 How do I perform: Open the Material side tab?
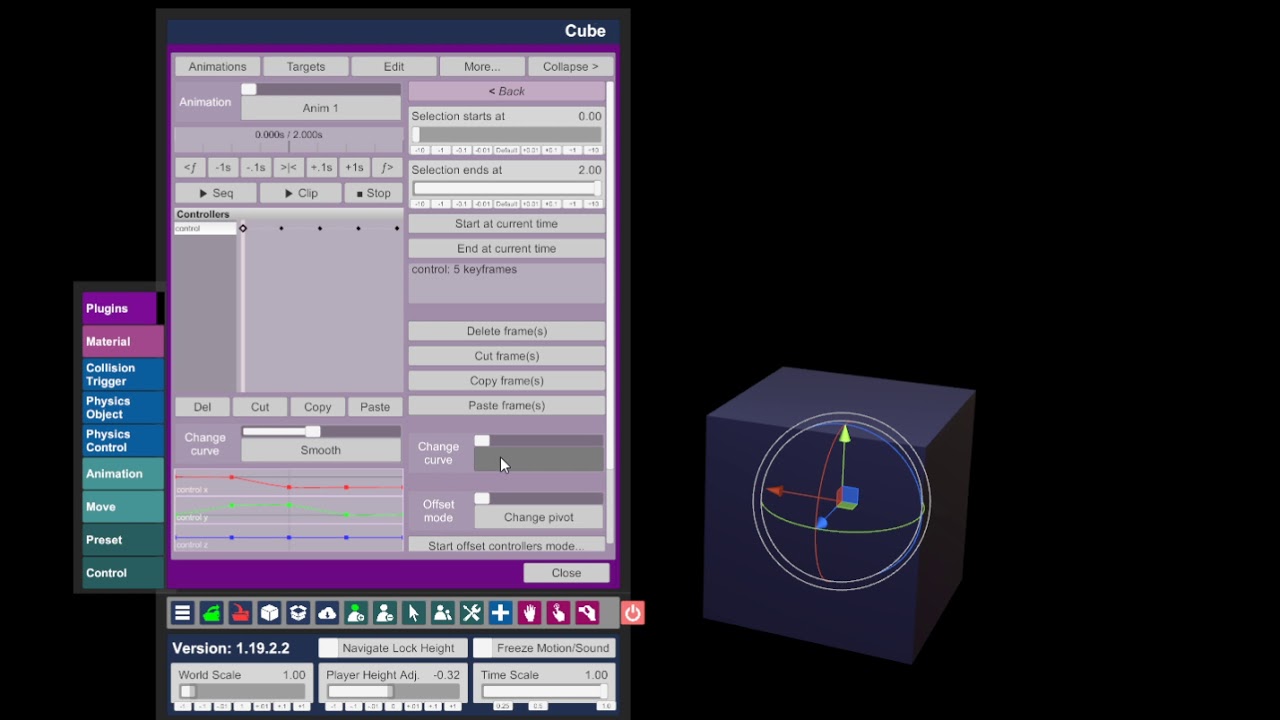tap(123, 341)
